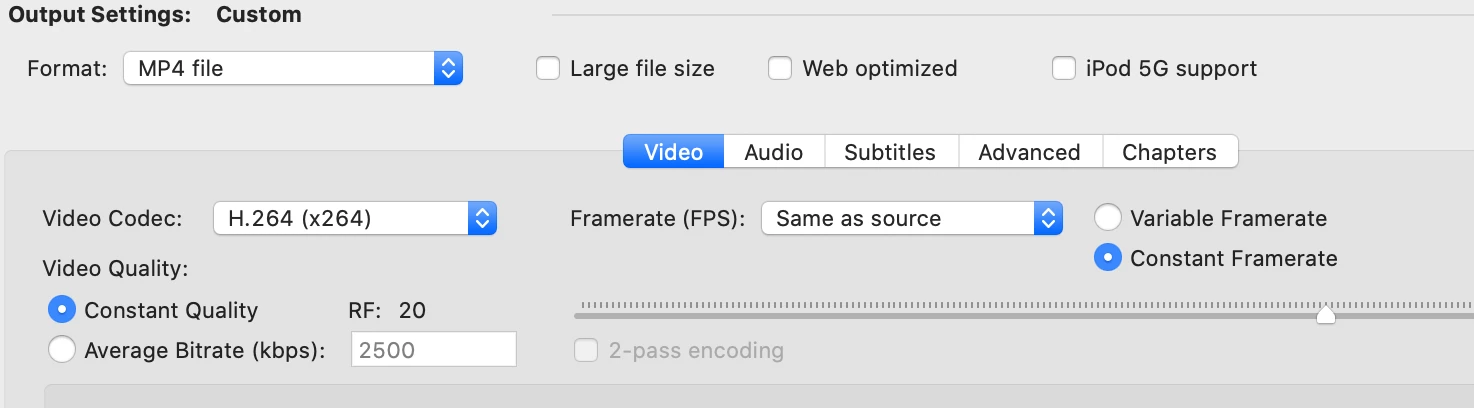Click the average bitrate 2500 input field
Viewport: 1474px width, 408px height.
click(x=433, y=350)
